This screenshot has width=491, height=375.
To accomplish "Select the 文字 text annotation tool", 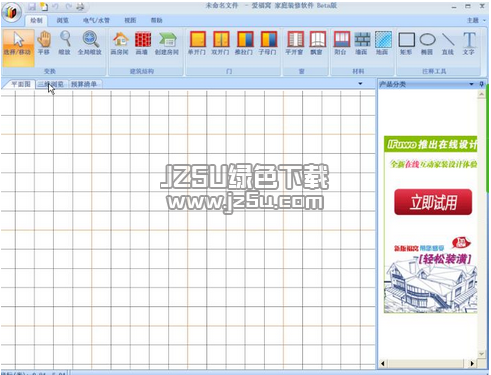I will [x=469, y=43].
